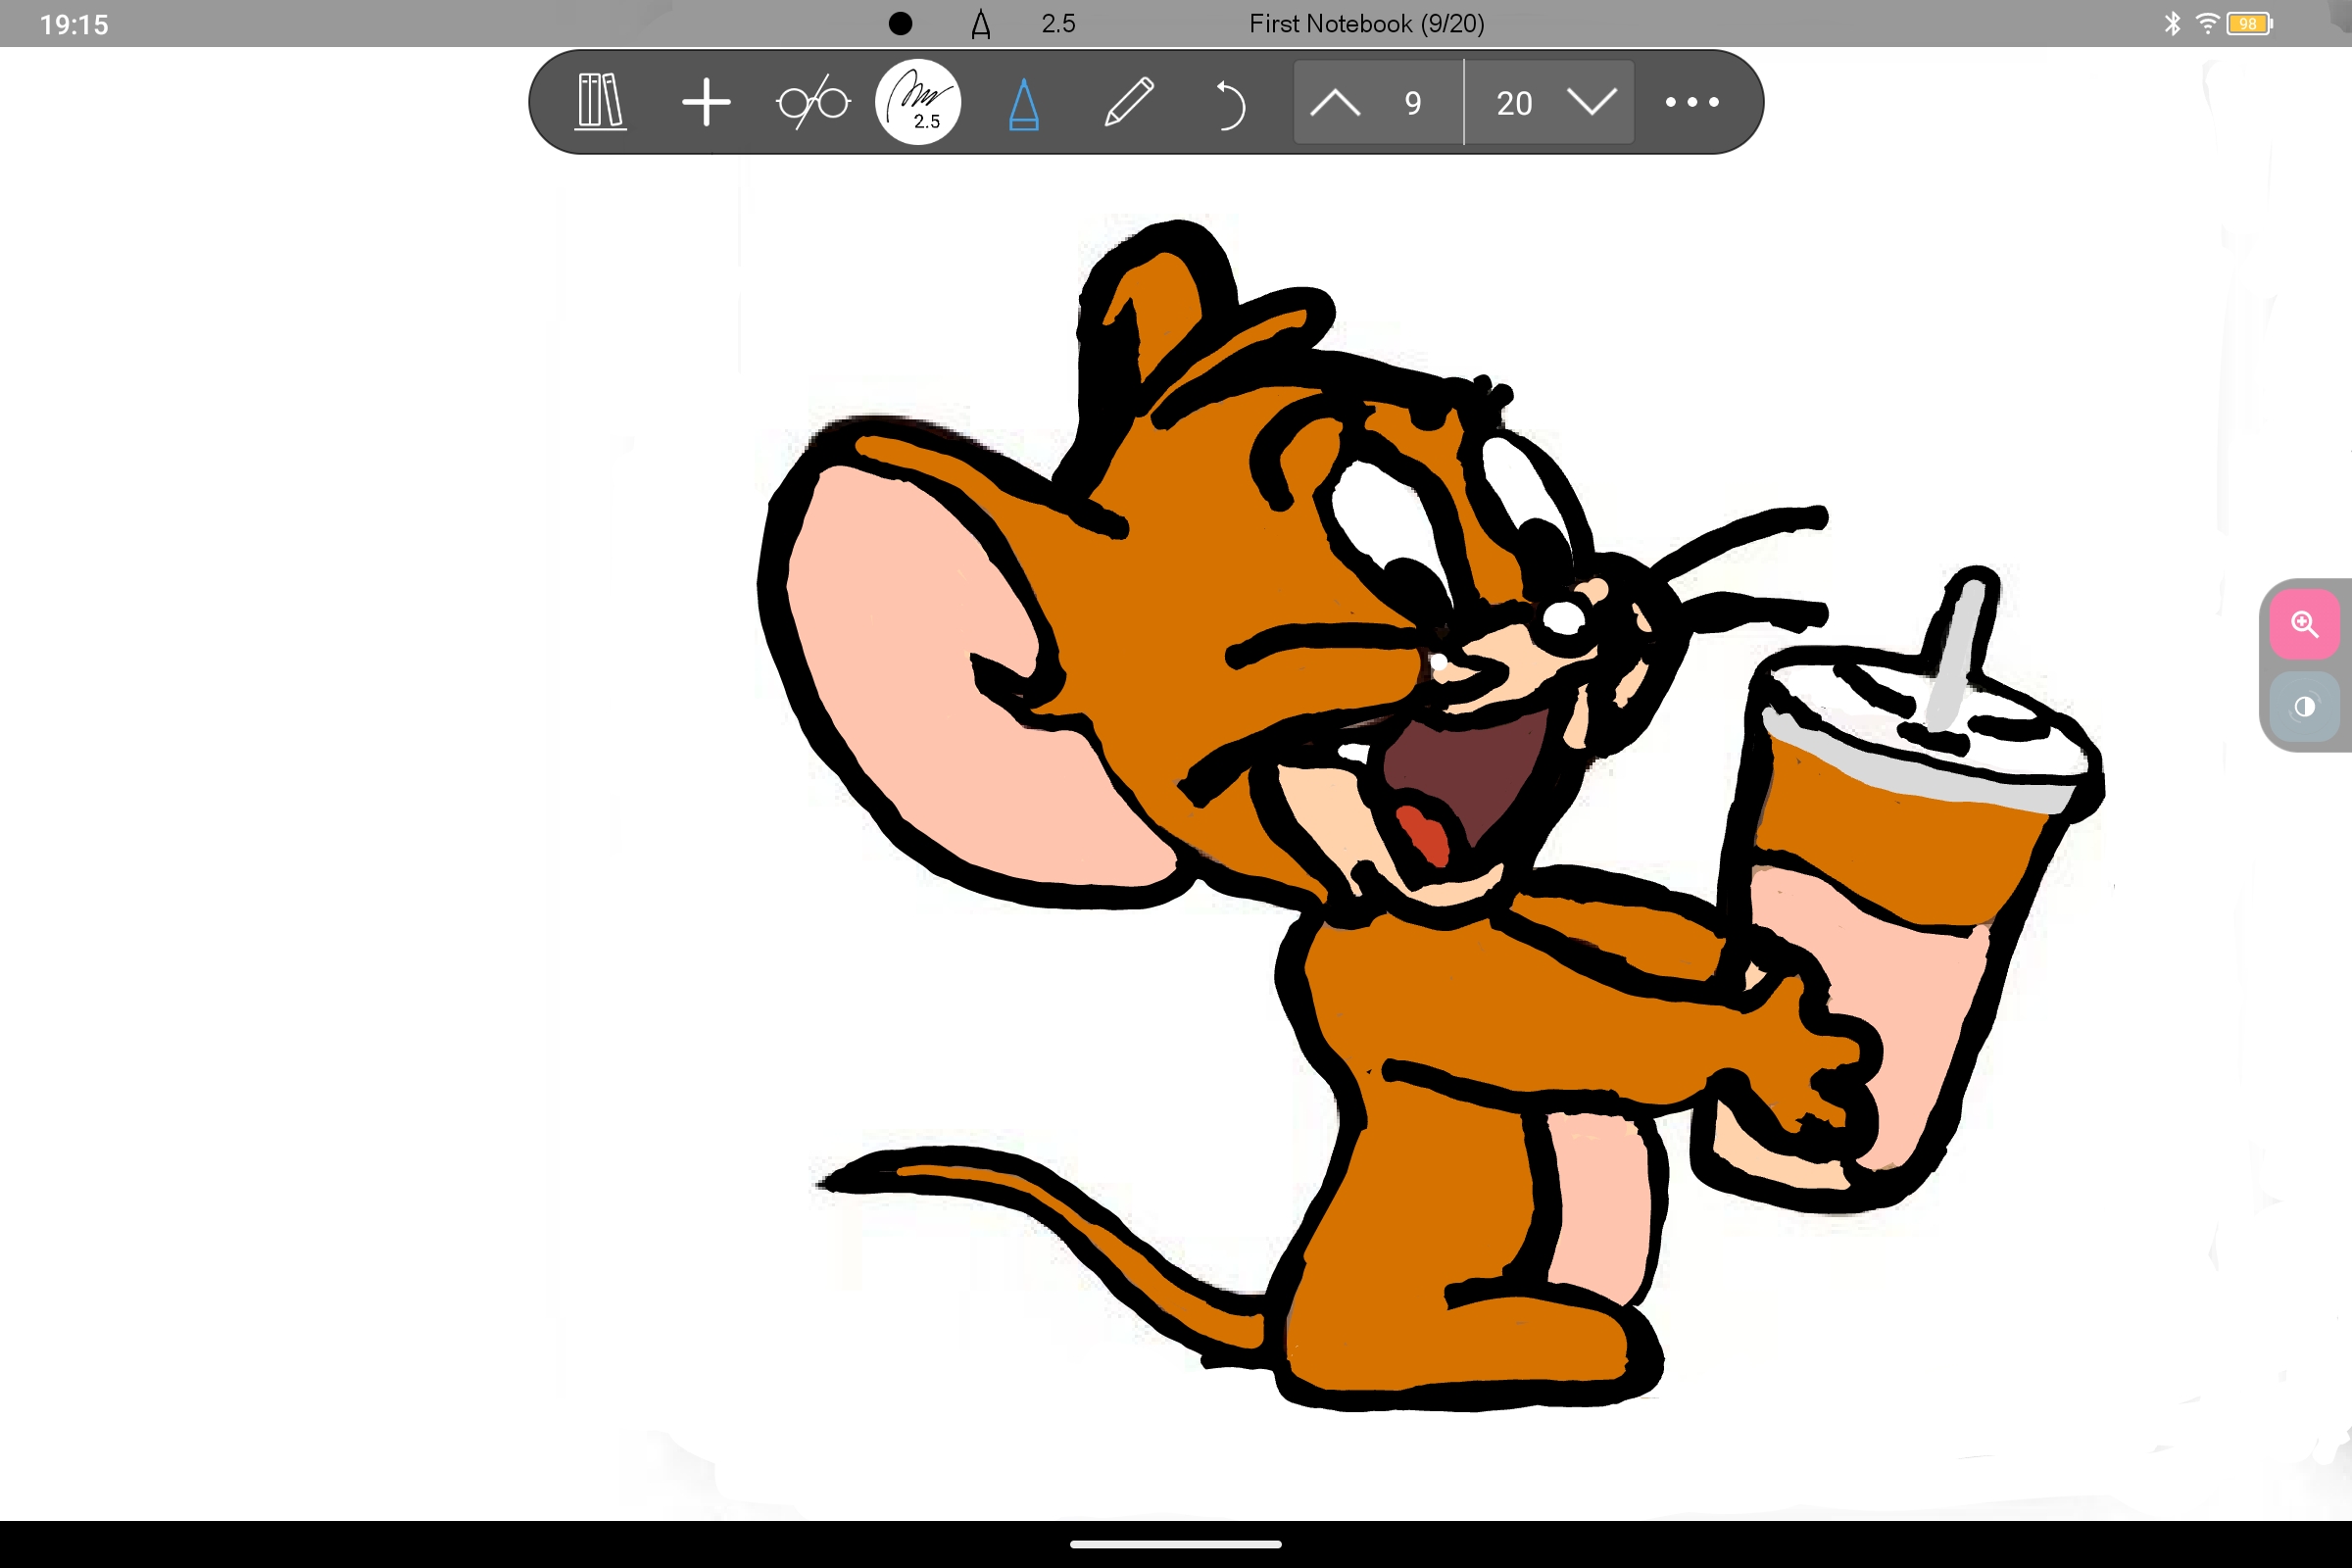The height and width of the screenshot is (1568, 2352).
Task: Select the signature pen 2.5 tool
Action: point(918,102)
